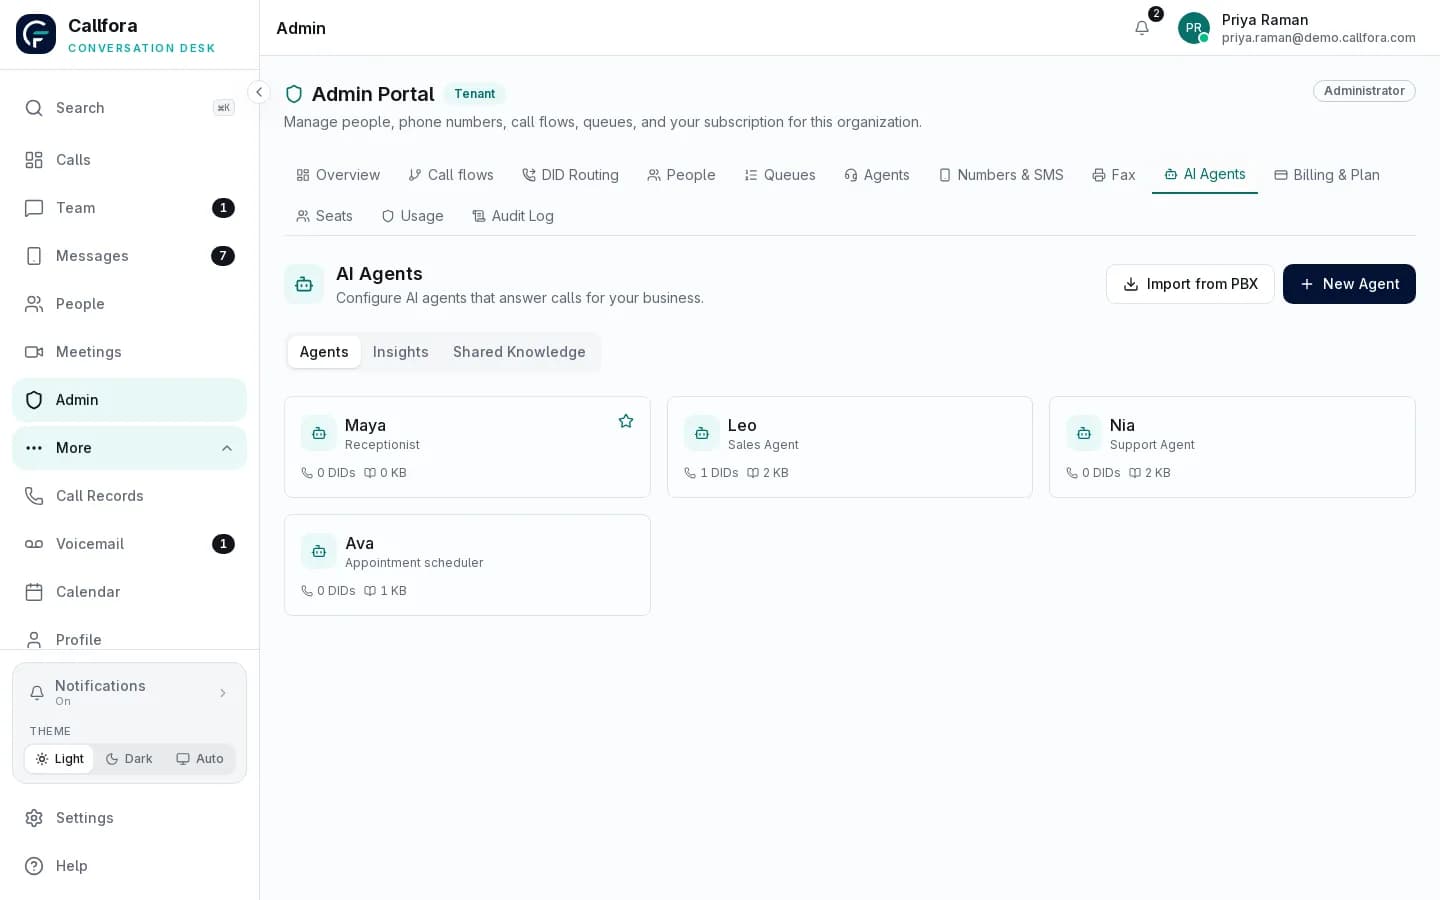Click the Callfora logo icon
This screenshot has height=900, width=1440.
click(x=36, y=34)
